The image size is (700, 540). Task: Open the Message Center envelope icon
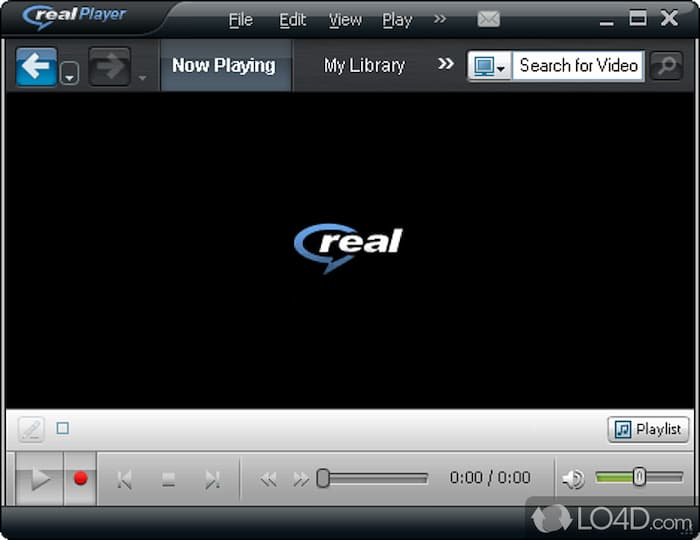pos(488,19)
